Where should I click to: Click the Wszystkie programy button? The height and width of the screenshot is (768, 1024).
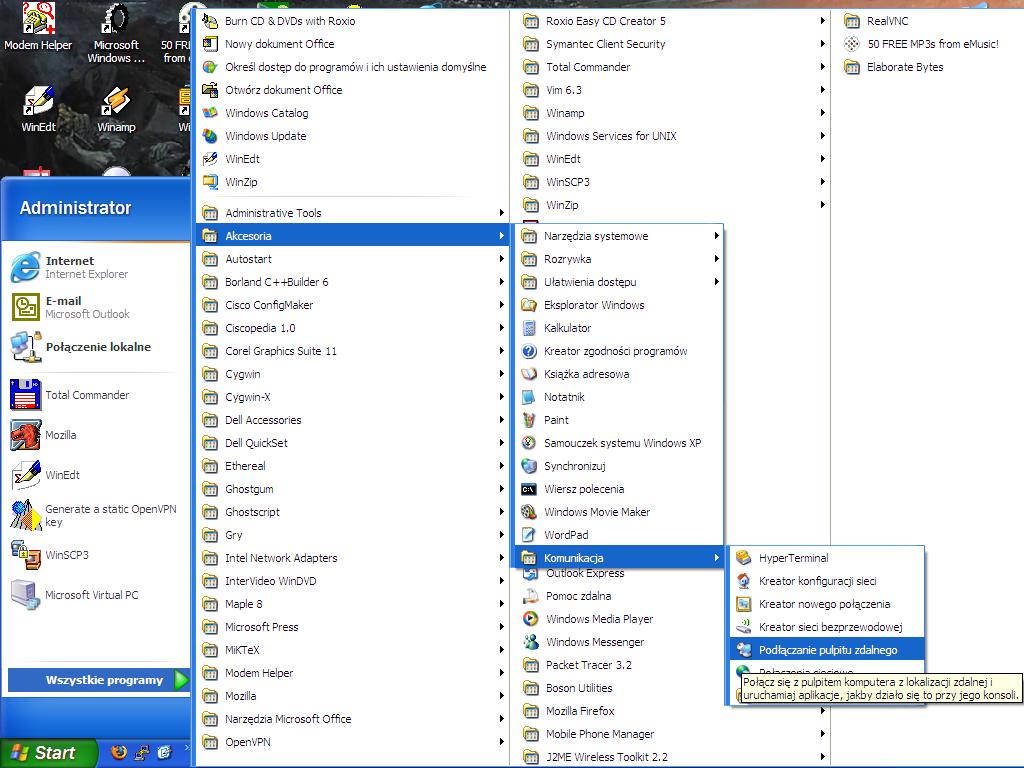pos(98,680)
